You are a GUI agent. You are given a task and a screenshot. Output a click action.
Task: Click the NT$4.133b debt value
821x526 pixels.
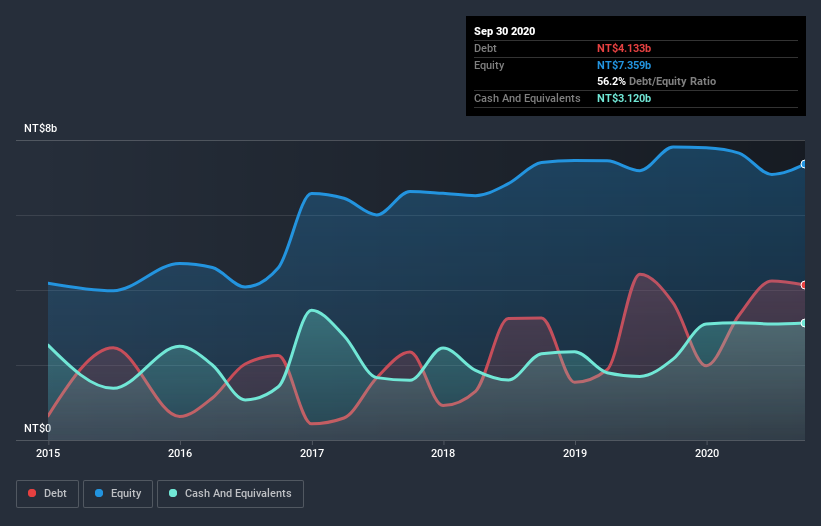tap(624, 49)
